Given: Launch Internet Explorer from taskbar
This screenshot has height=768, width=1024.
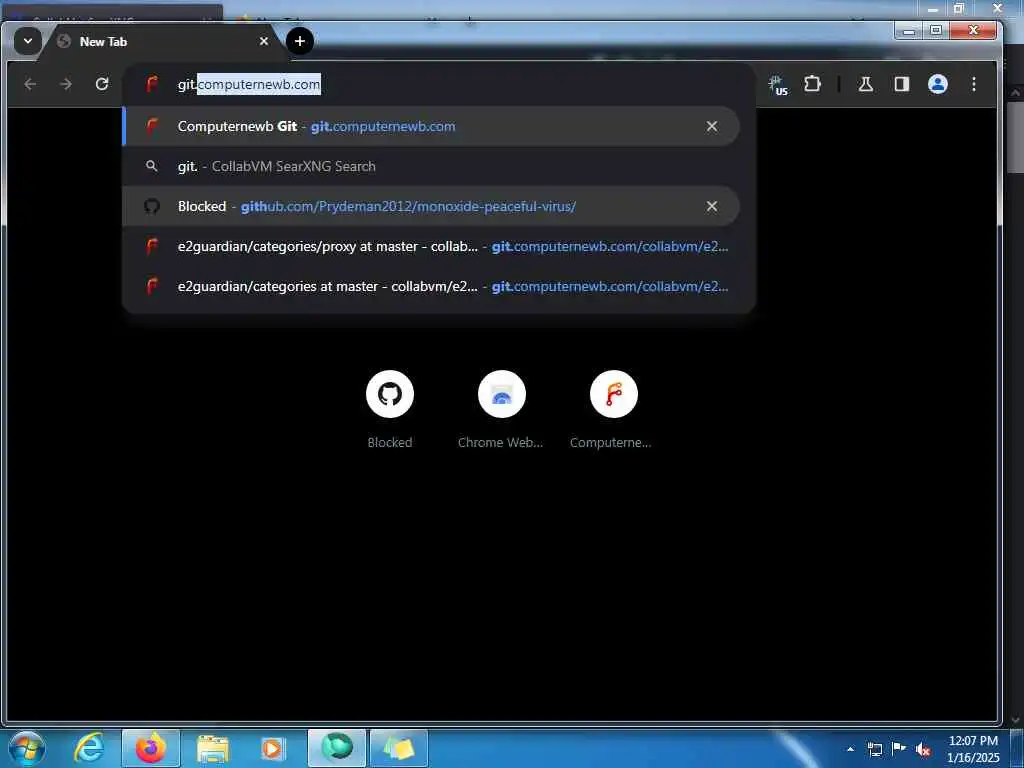Looking at the screenshot, I should coord(89,748).
